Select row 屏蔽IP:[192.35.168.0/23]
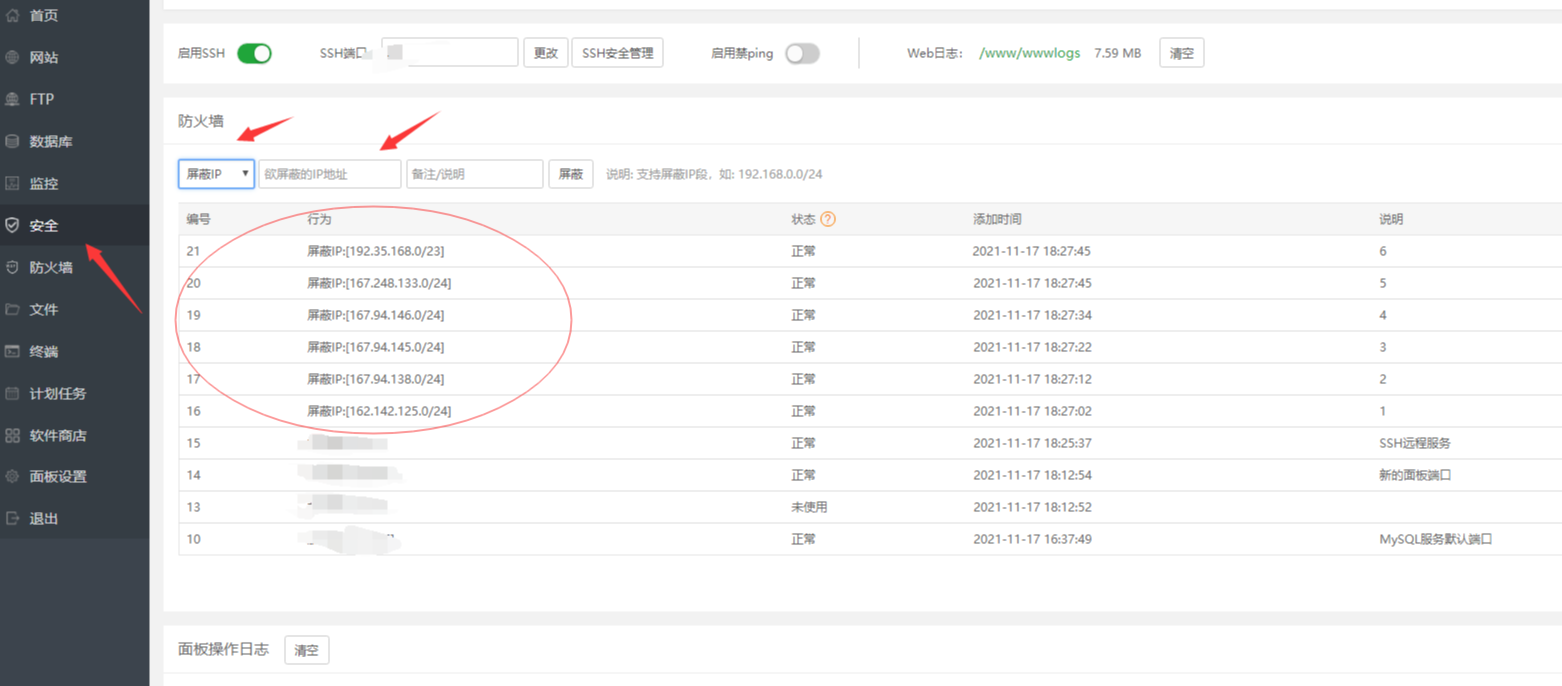 [x=870, y=251]
